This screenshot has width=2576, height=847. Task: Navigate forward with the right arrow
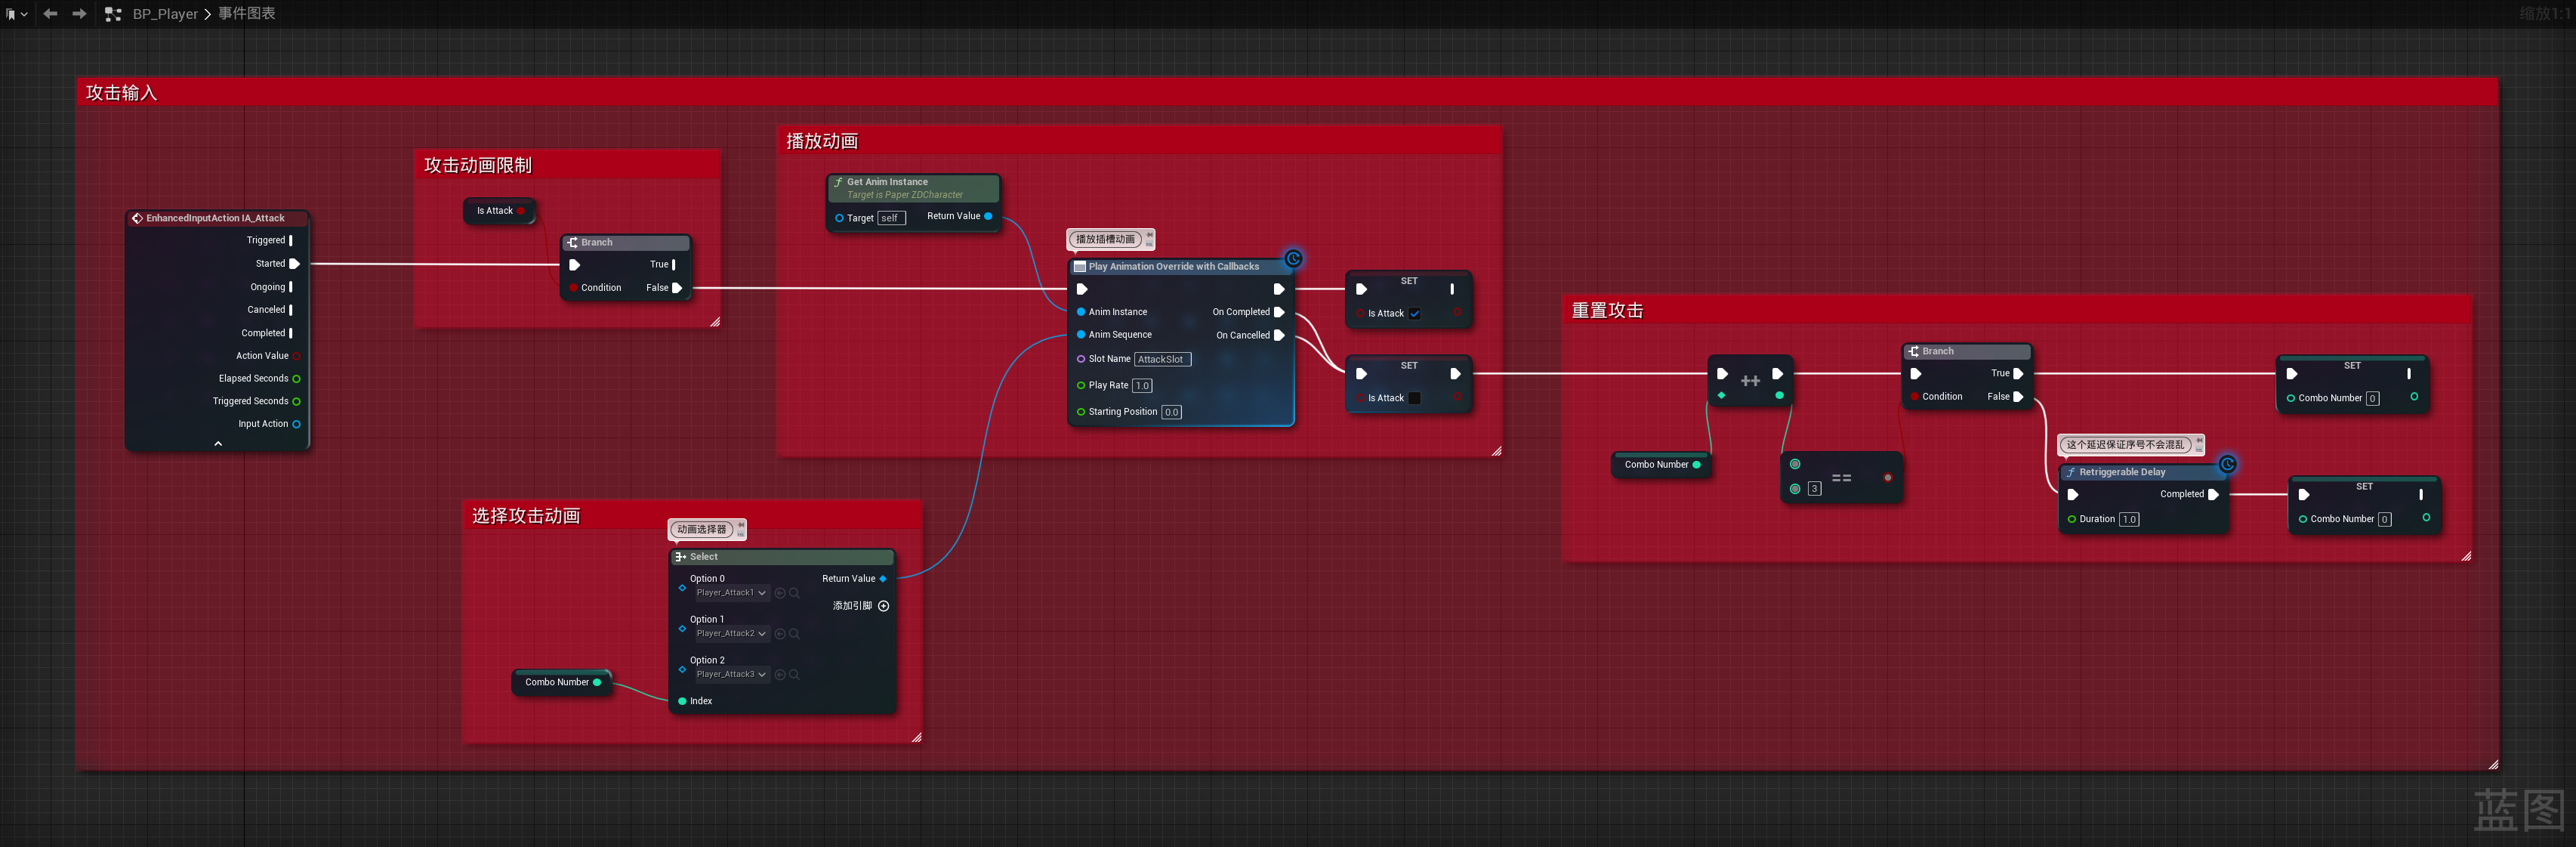pos(79,14)
